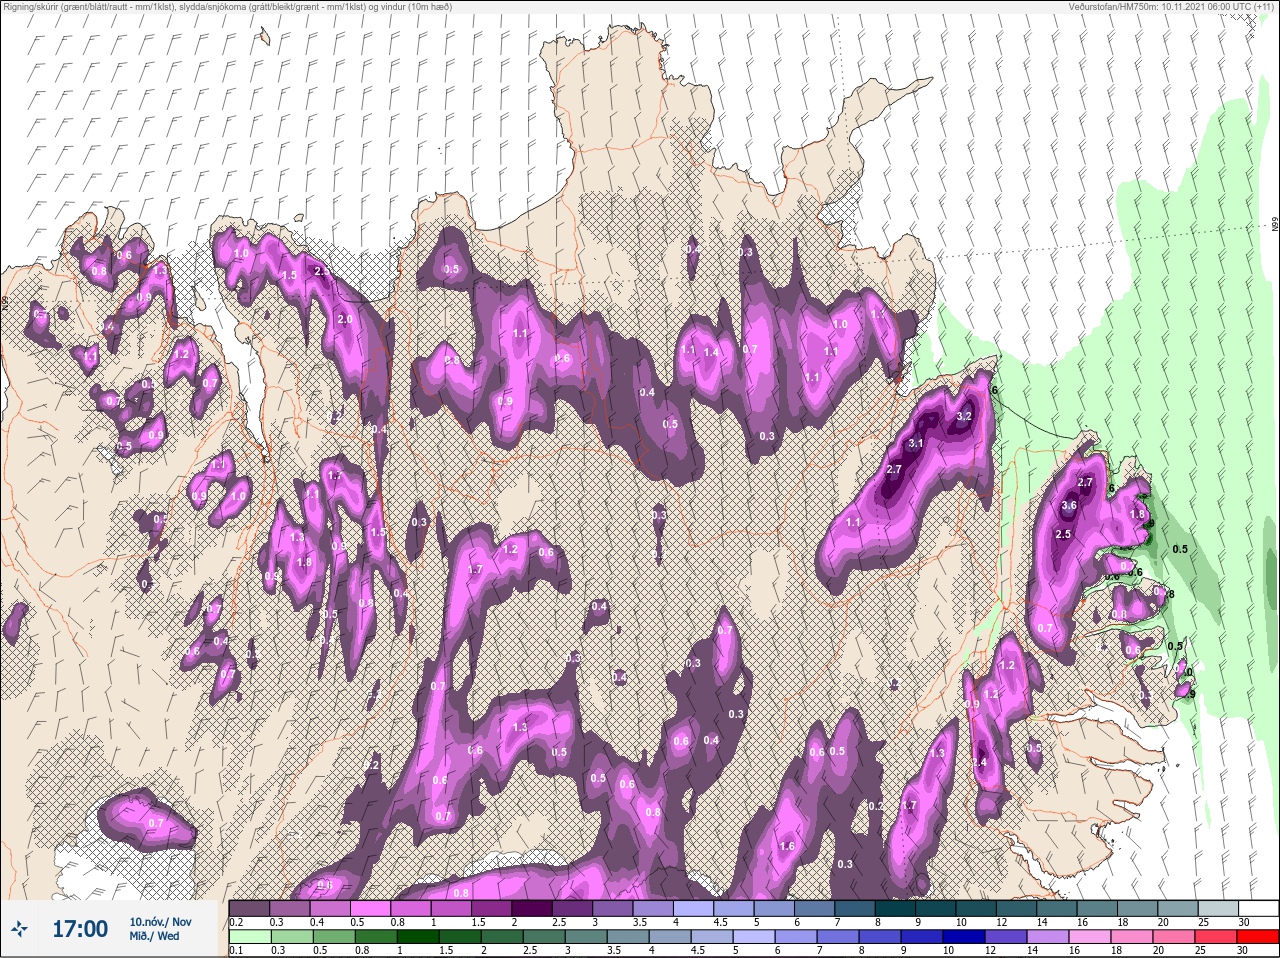Pick the bright pink 0.5–0.8 snow swatch
The width and height of the screenshot is (1280, 958).
(370, 907)
